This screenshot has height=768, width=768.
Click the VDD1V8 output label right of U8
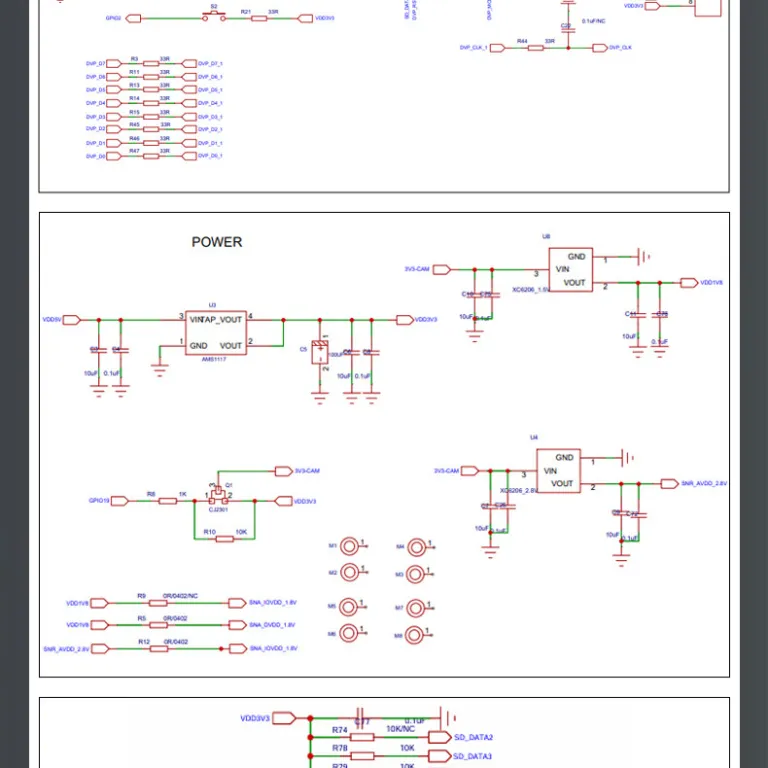(x=711, y=283)
